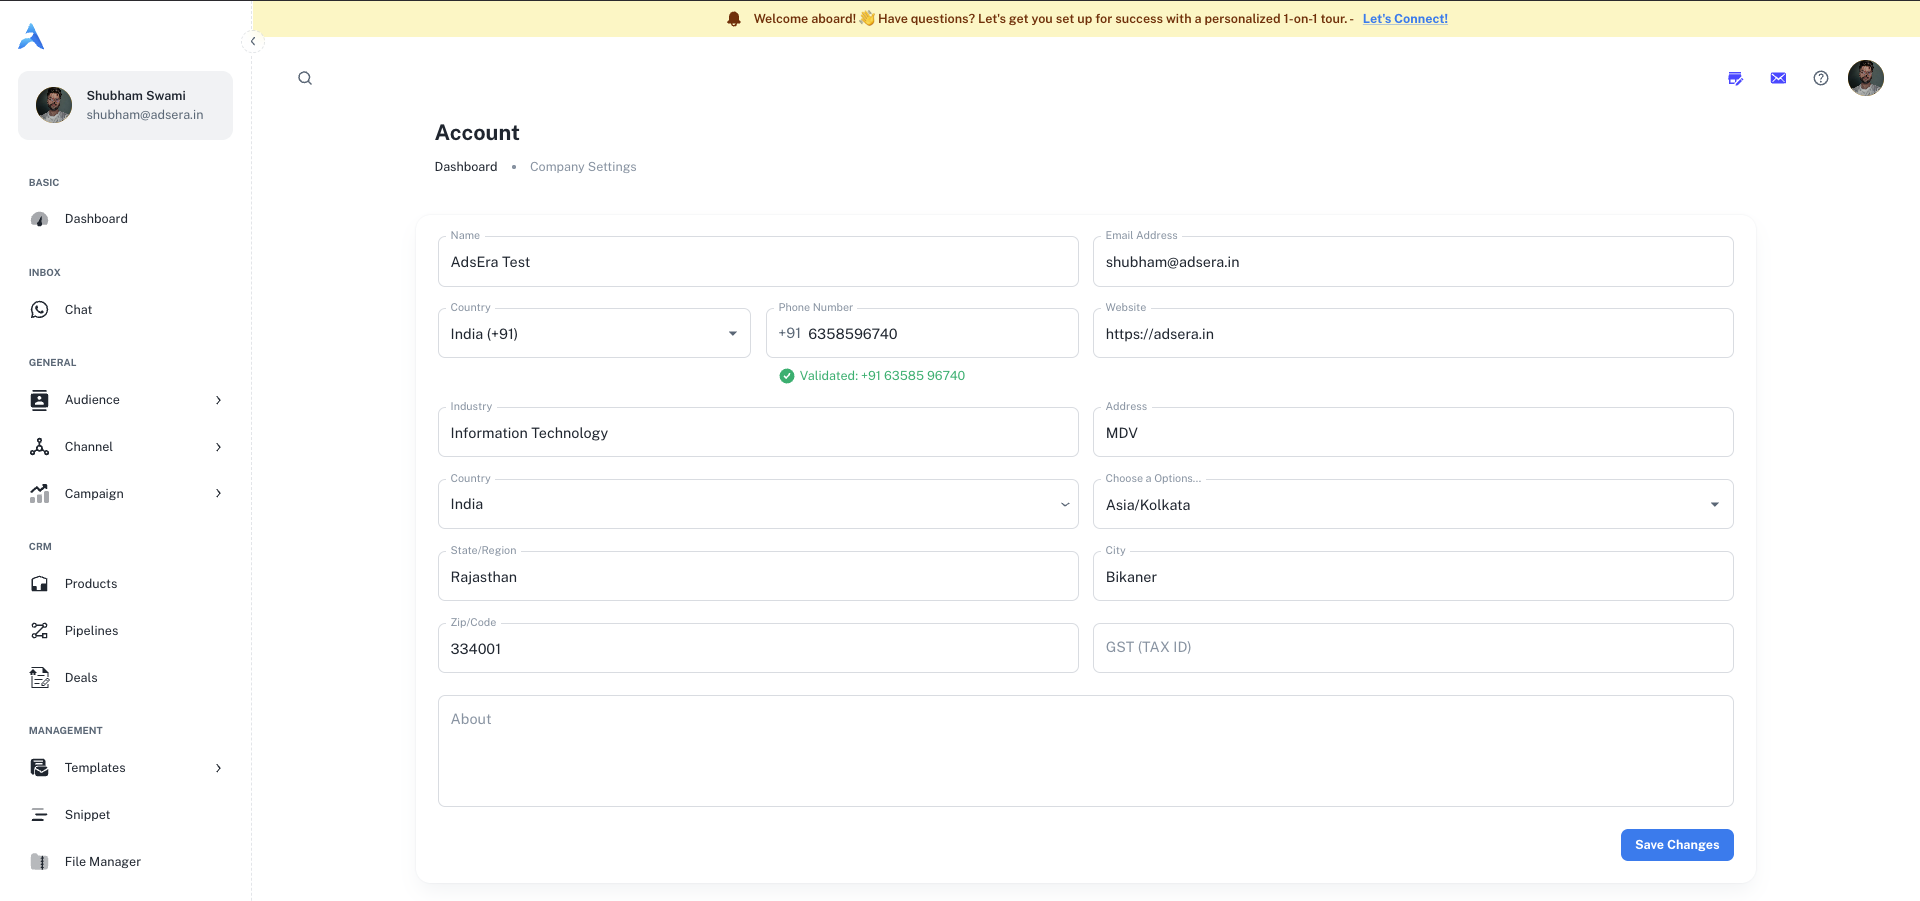The width and height of the screenshot is (1920, 901).
Task: Click the search magnifier icon
Action: point(305,78)
